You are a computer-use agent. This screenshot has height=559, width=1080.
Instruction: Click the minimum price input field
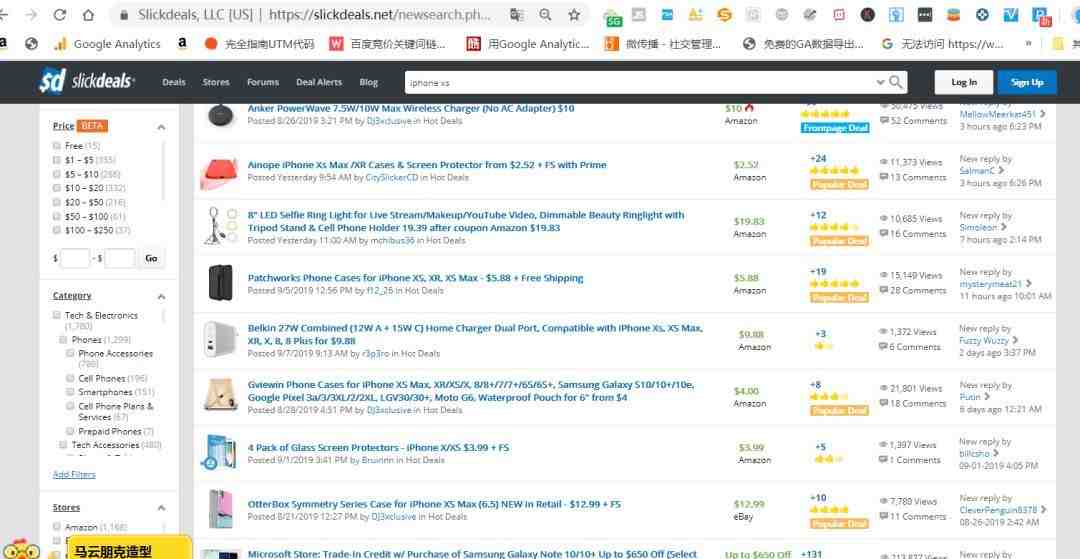74,258
